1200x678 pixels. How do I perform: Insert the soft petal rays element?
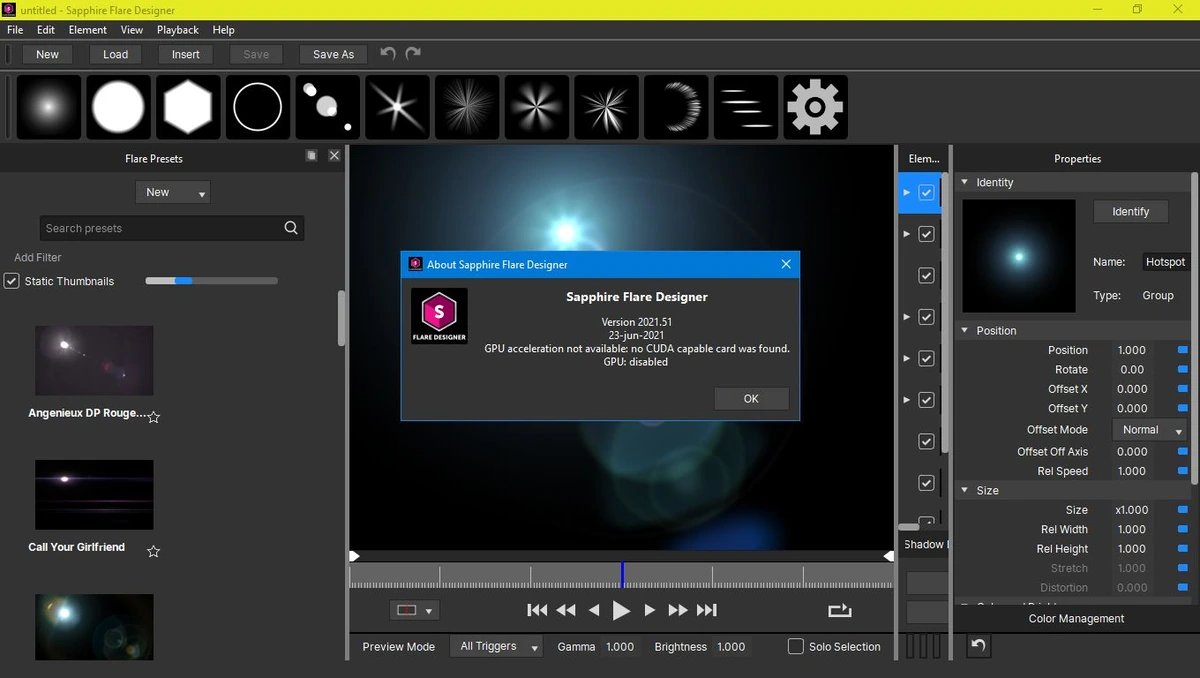pos(537,107)
